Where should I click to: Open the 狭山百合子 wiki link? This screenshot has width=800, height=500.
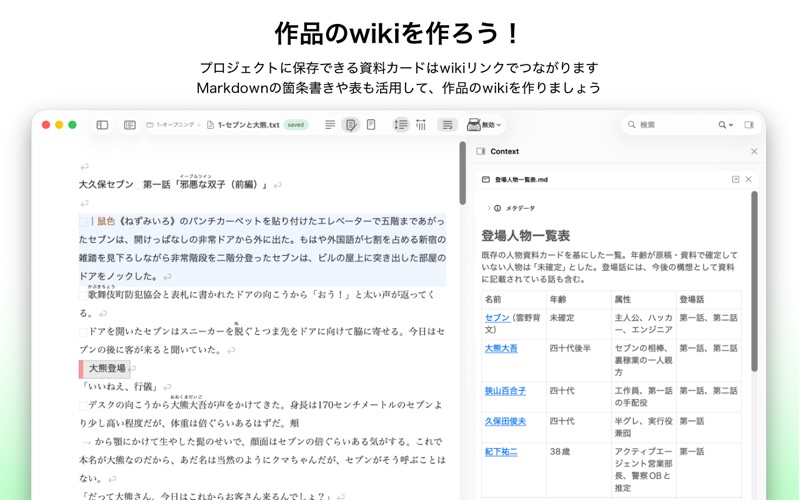pos(505,391)
